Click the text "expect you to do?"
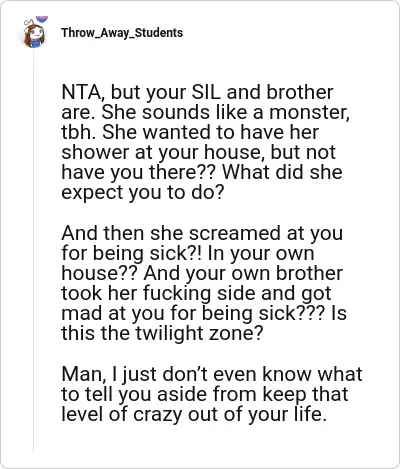This screenshot has width=400, height=469. (143, 193)
